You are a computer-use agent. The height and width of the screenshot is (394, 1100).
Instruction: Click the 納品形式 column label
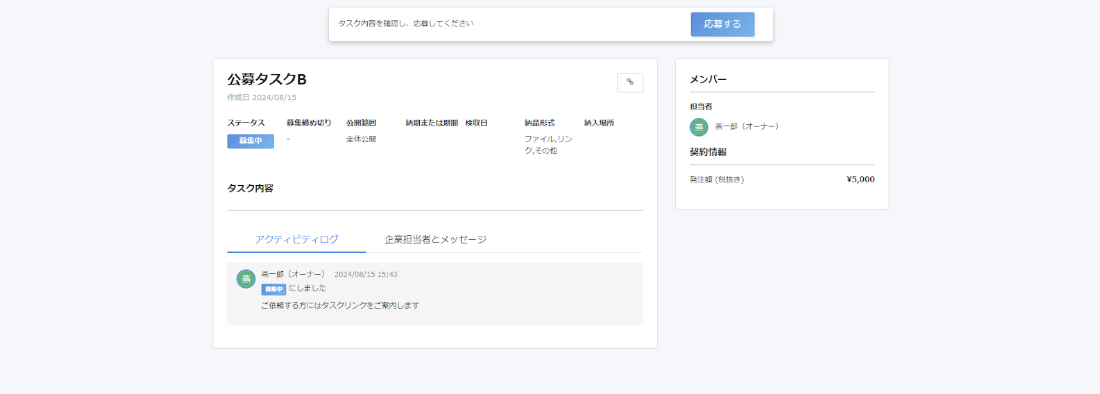coord(539,123)
